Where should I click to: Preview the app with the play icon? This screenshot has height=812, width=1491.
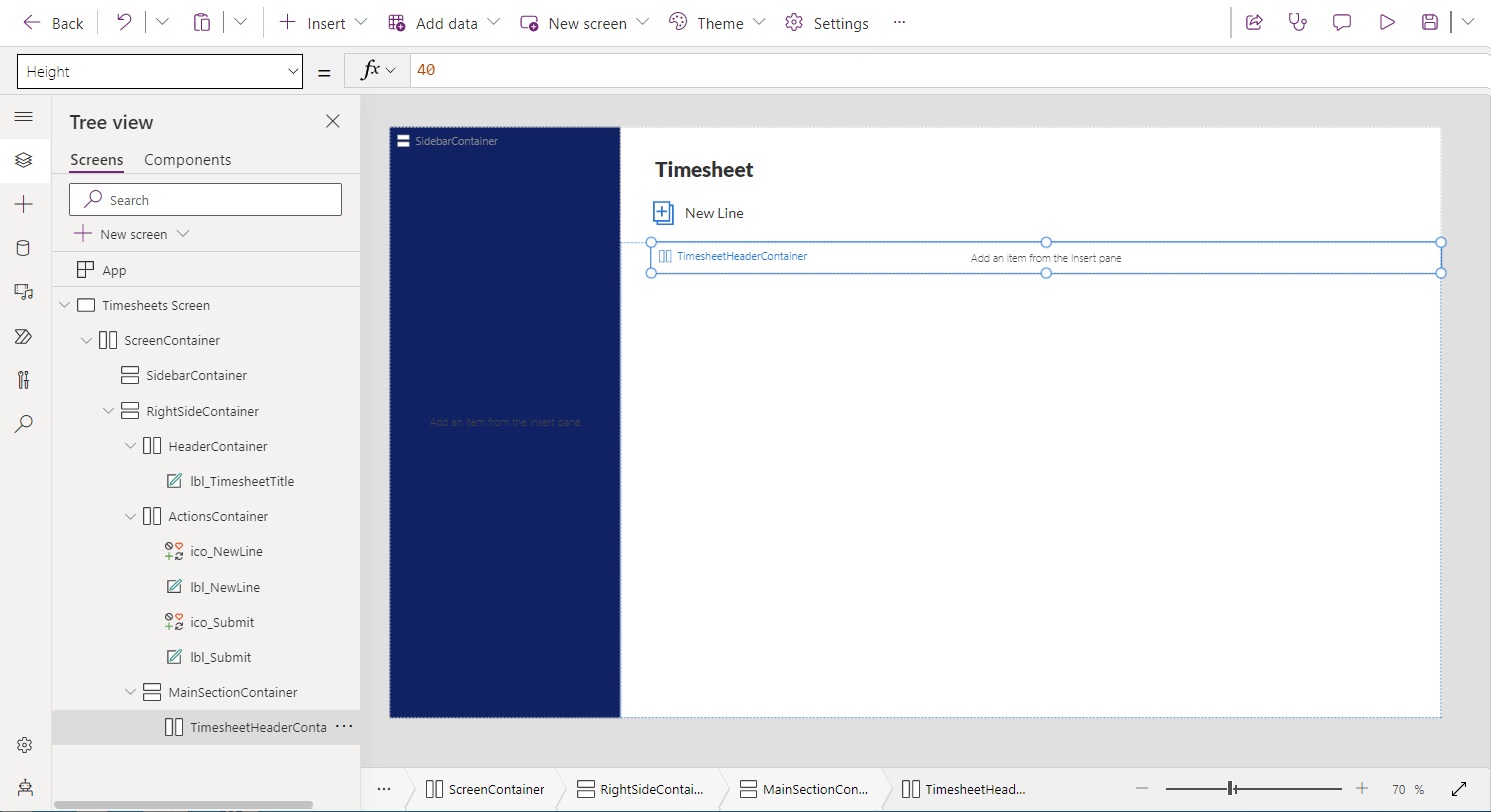pyautogui.click(x=1386, y=22)
